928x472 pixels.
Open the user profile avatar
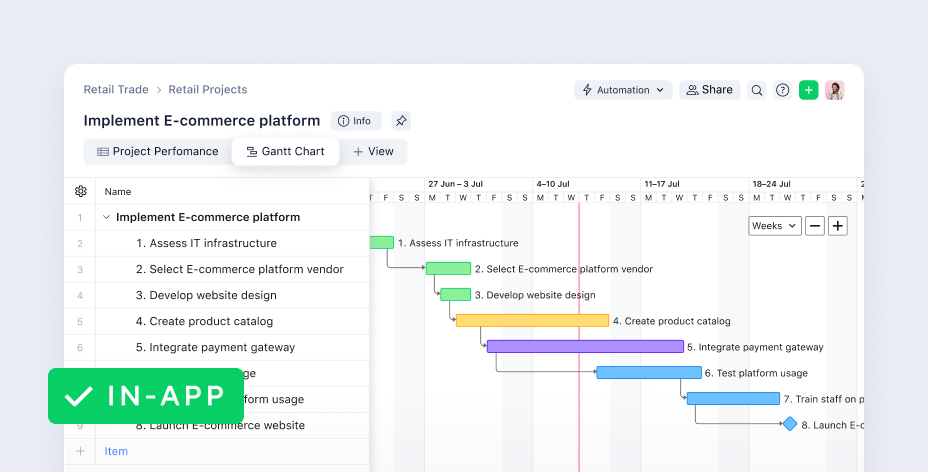[835, 90]
